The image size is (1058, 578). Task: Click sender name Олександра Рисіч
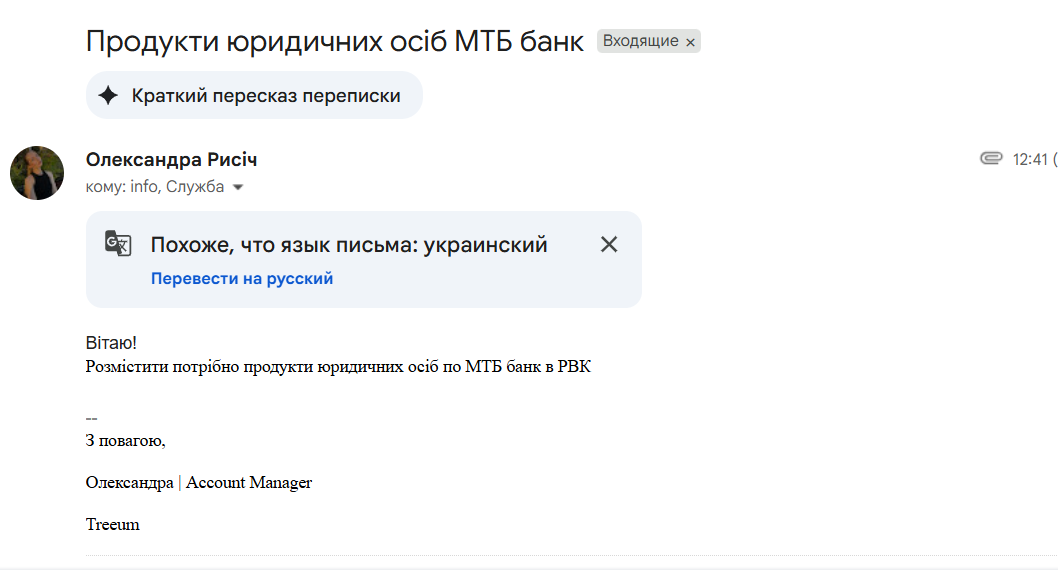[172, 159]
